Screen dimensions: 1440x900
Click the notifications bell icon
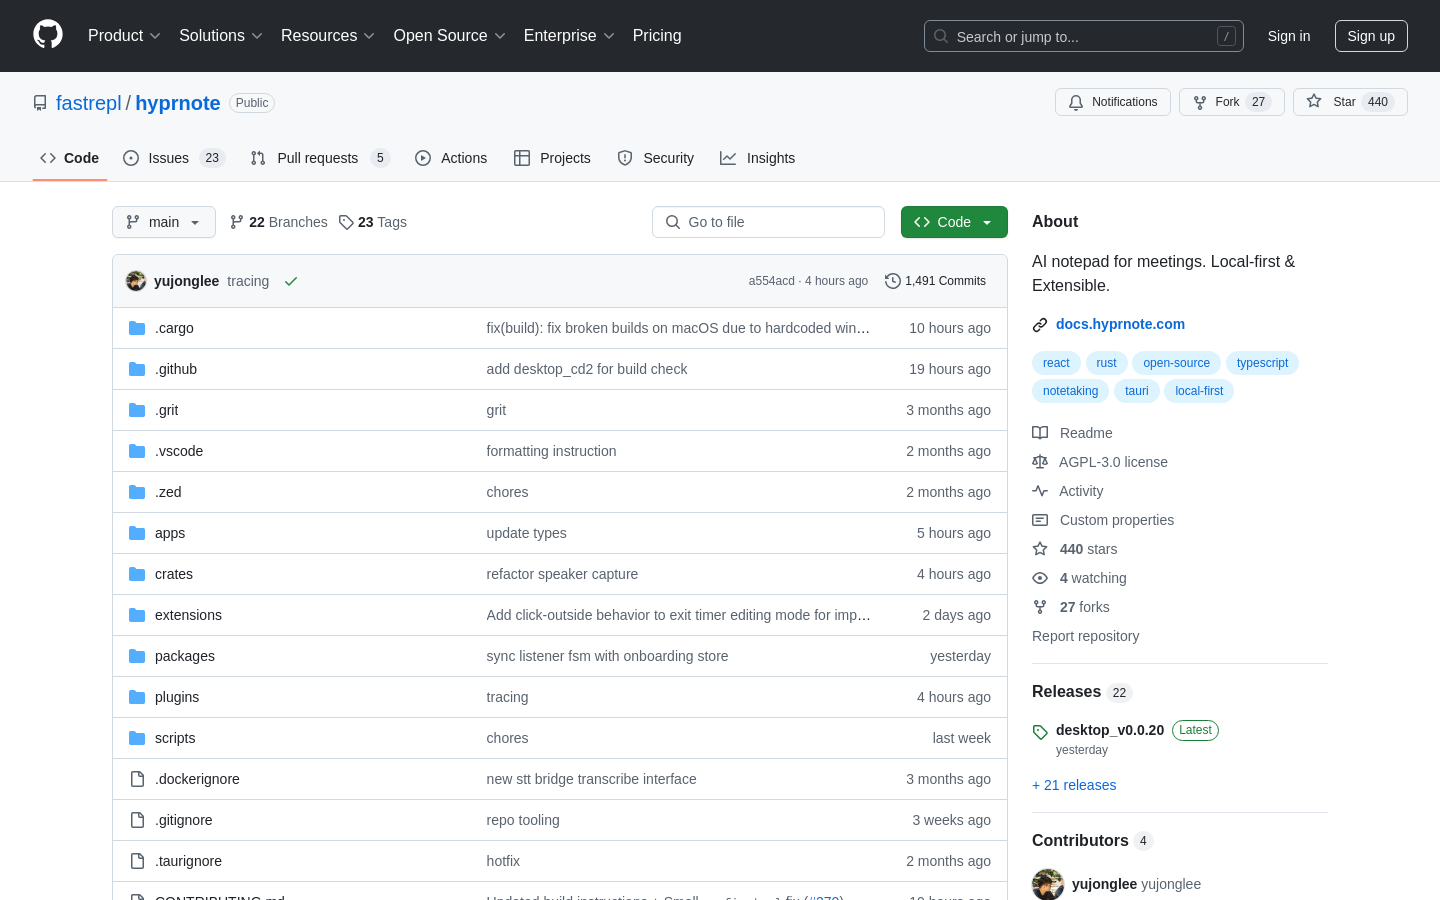coord(1076,102)
